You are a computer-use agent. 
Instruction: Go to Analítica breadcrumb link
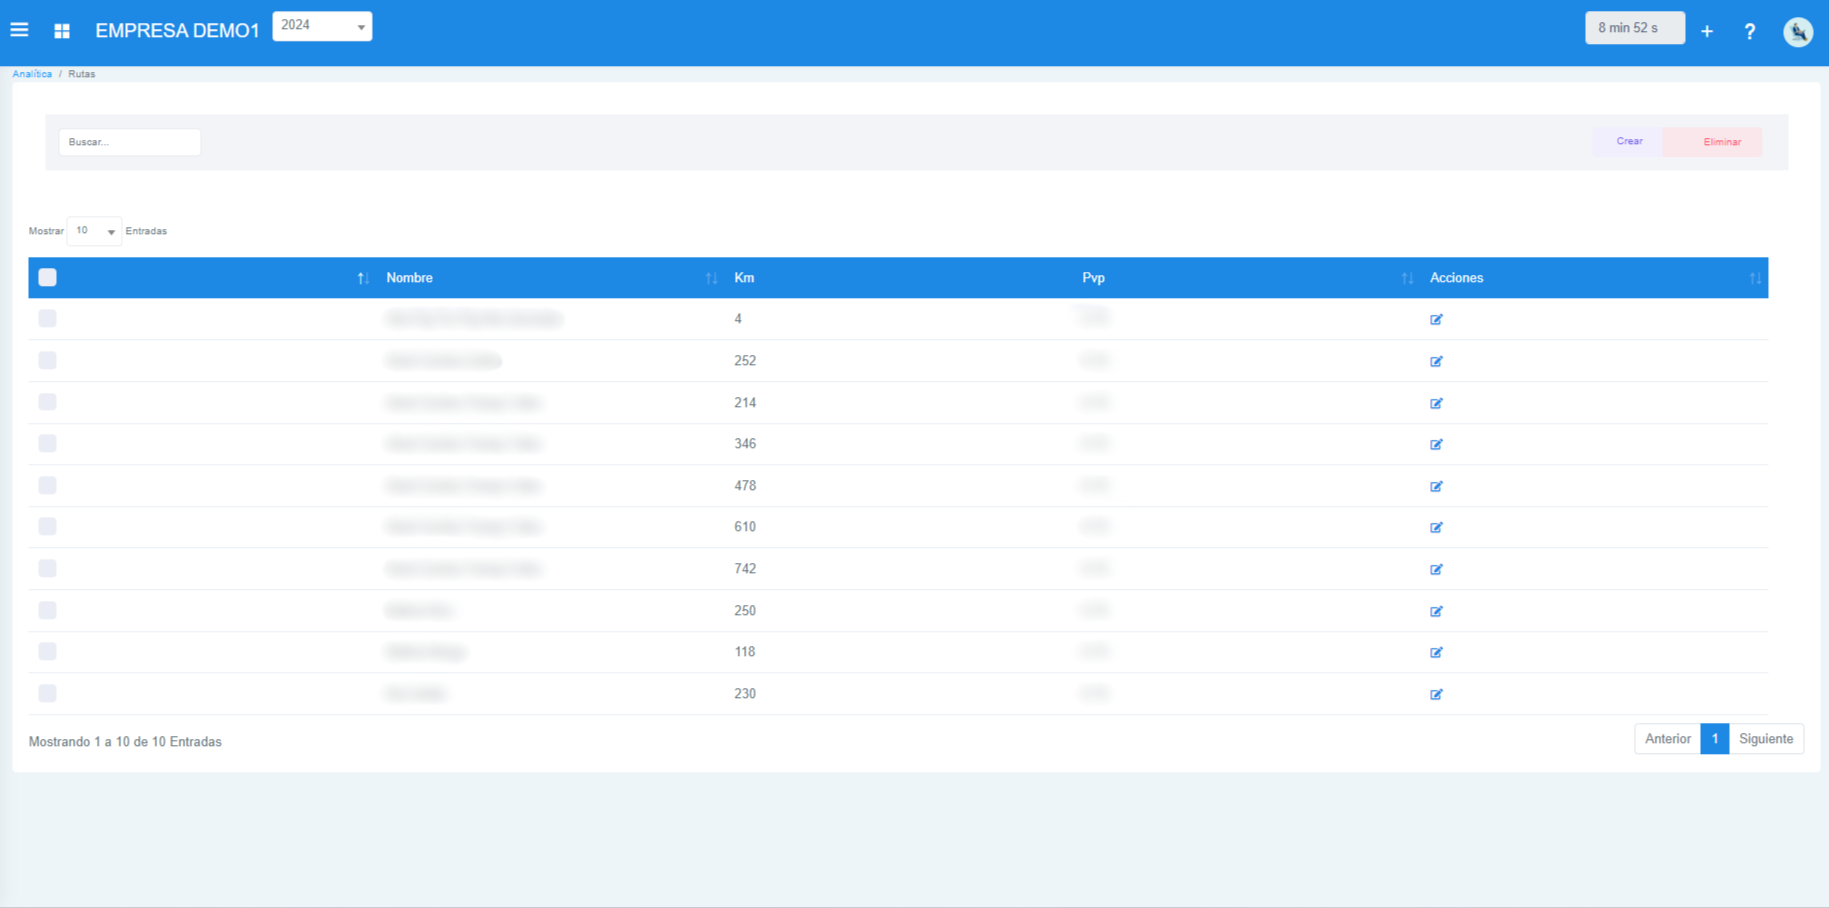point(32,74)
